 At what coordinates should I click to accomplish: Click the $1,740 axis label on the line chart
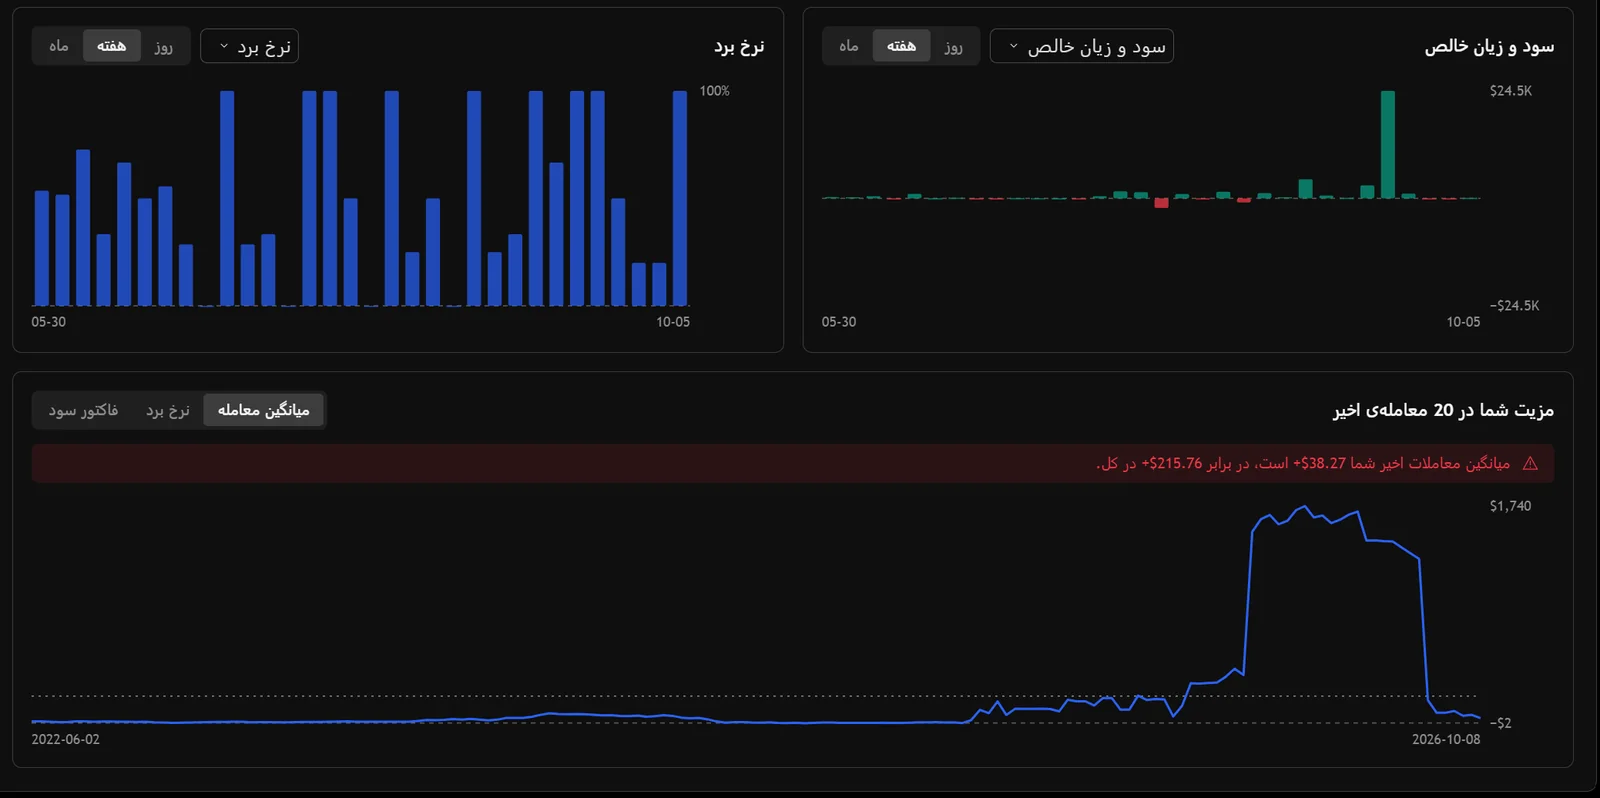click(1510, 506)
